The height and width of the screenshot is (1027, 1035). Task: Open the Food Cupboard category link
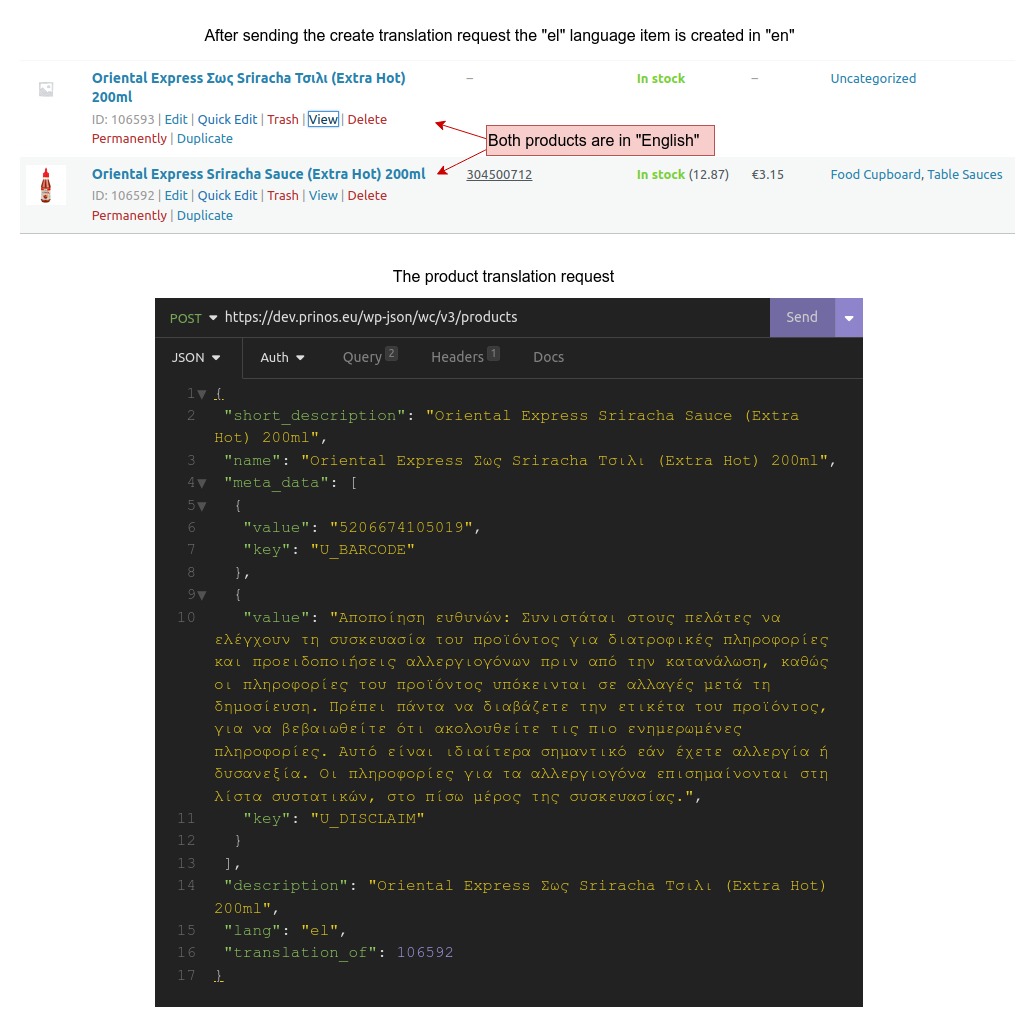pyautogui.click(x=875, y=174)
